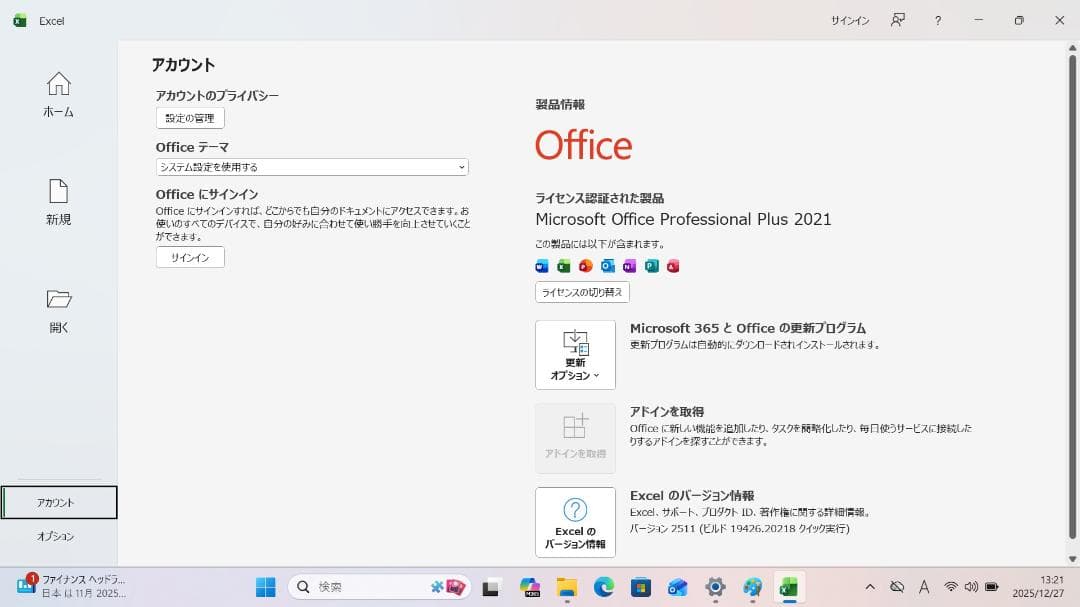The width and height of the screenshot is (1080, 607).
Task: Click the 設定の管理 privacy button
Action: coord(189,117)
